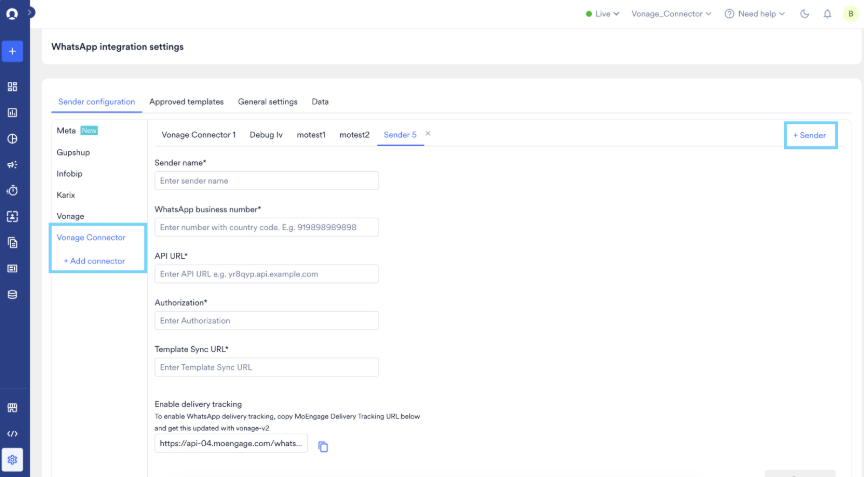Click the + Add connector link
The image size is (864, 477).
[94, 261]
